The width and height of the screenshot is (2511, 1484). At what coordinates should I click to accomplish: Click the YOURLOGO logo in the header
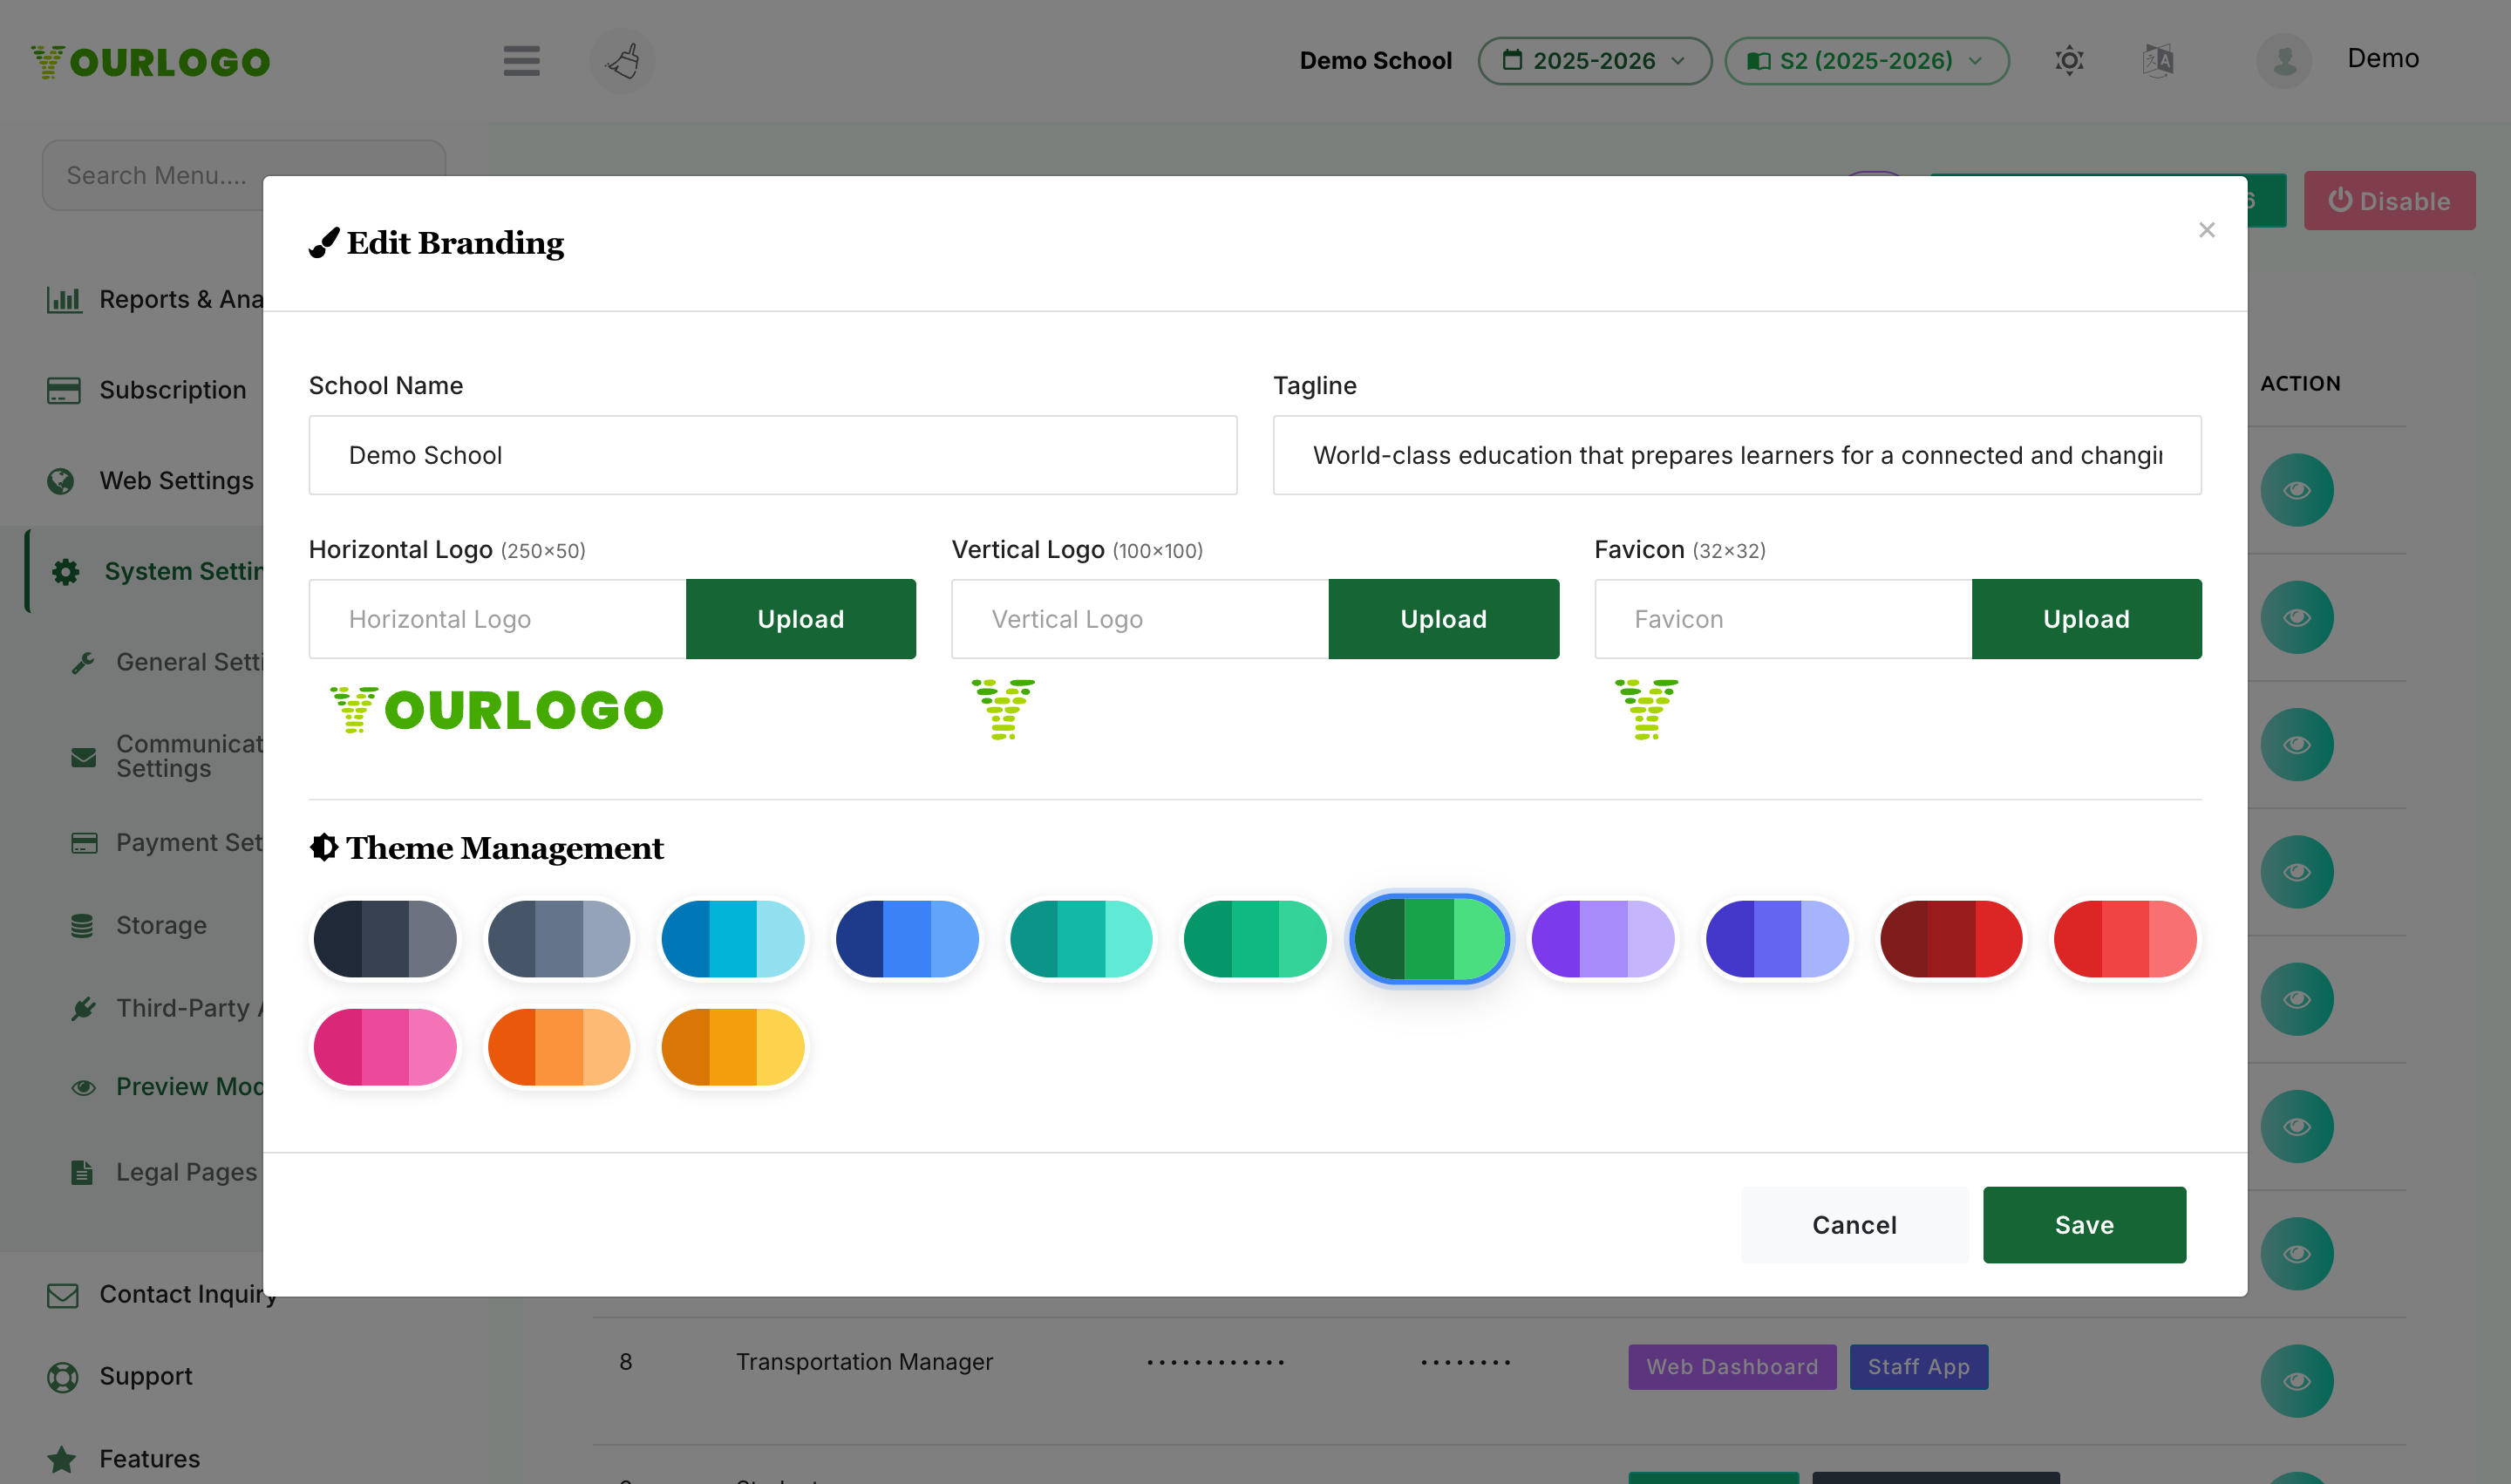(x=150, y=62)
